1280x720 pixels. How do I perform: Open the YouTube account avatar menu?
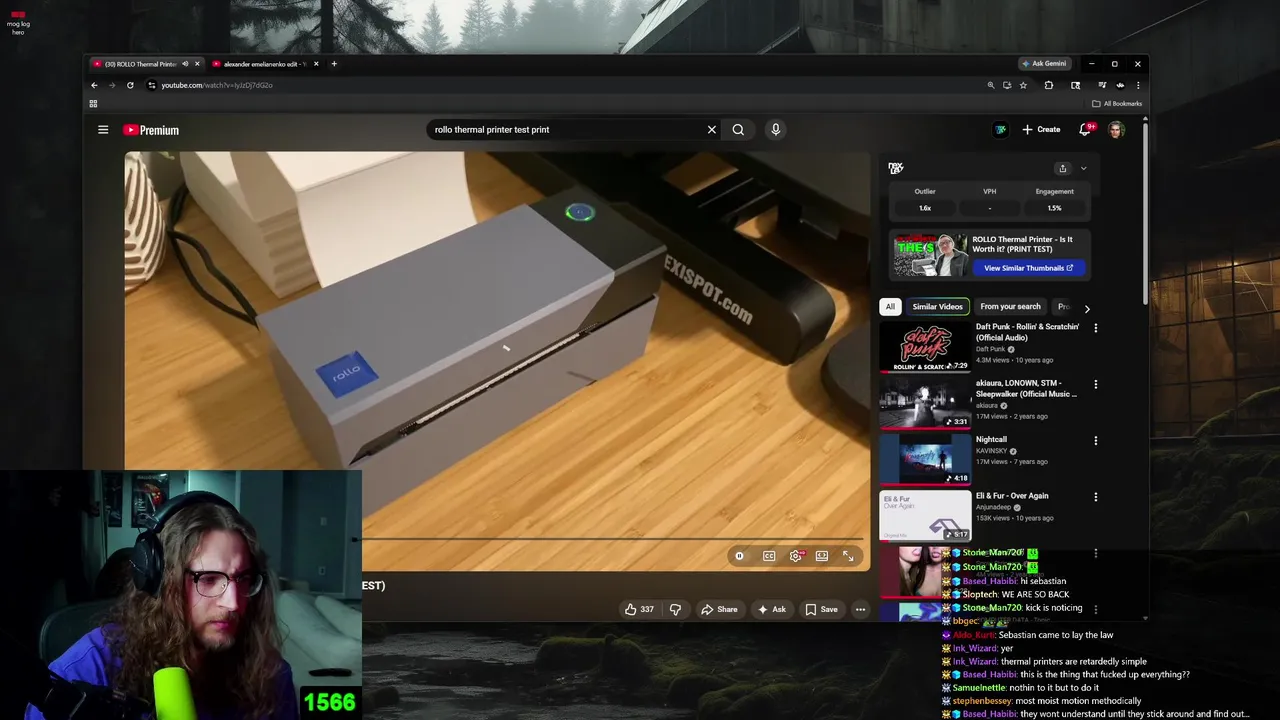(x=1117, y=129)
